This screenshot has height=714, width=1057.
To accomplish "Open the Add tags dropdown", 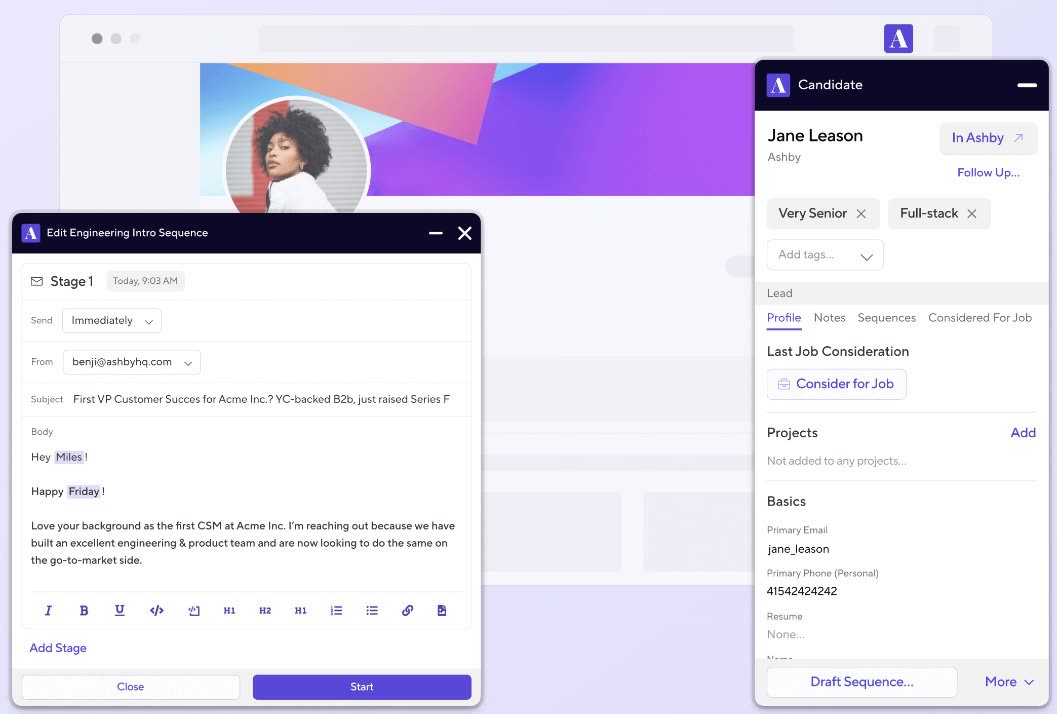I will coord(825,255).
